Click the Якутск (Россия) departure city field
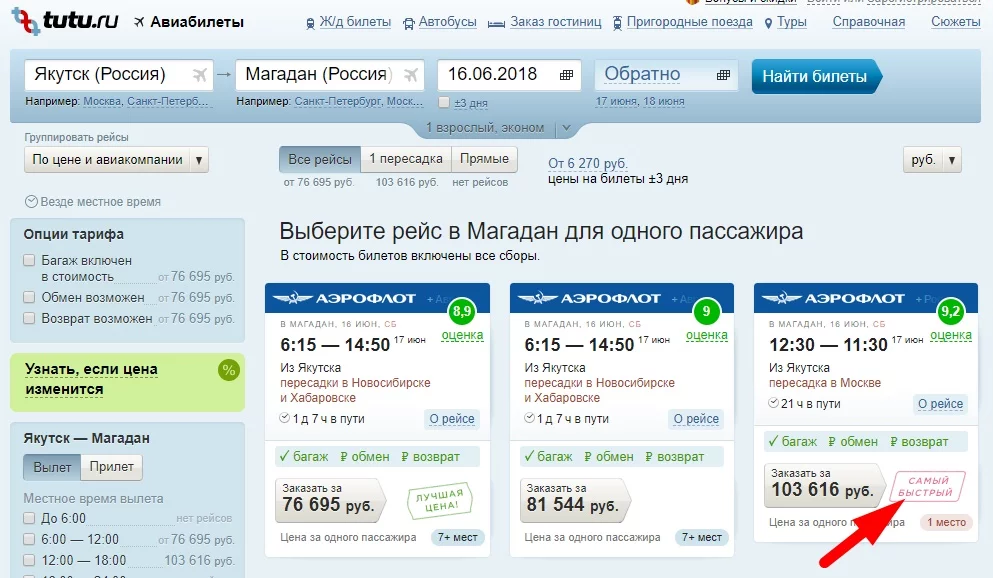Viewport: 993px width, 578px height. click(x=119, y=75)
